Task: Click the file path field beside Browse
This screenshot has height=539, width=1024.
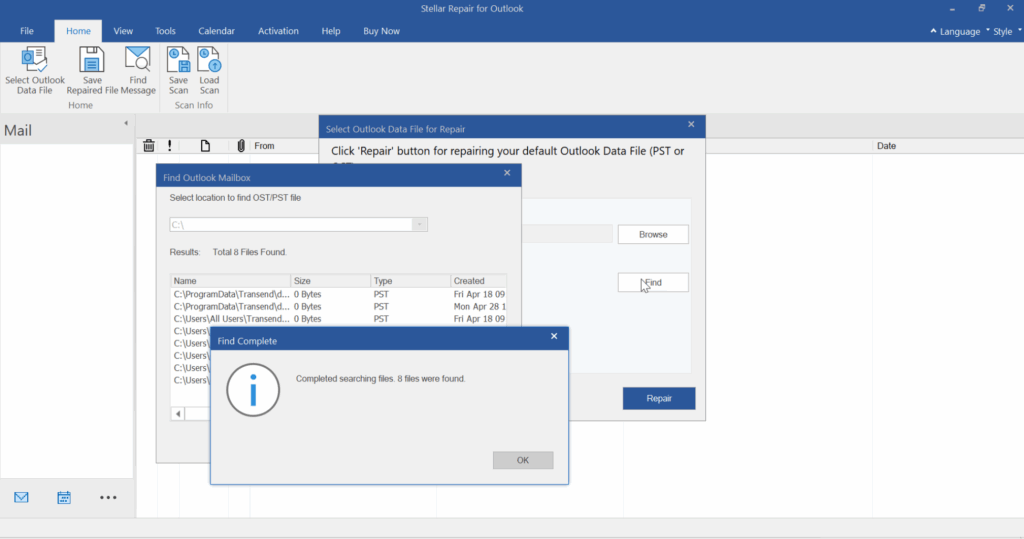Action: pos(567,235)
